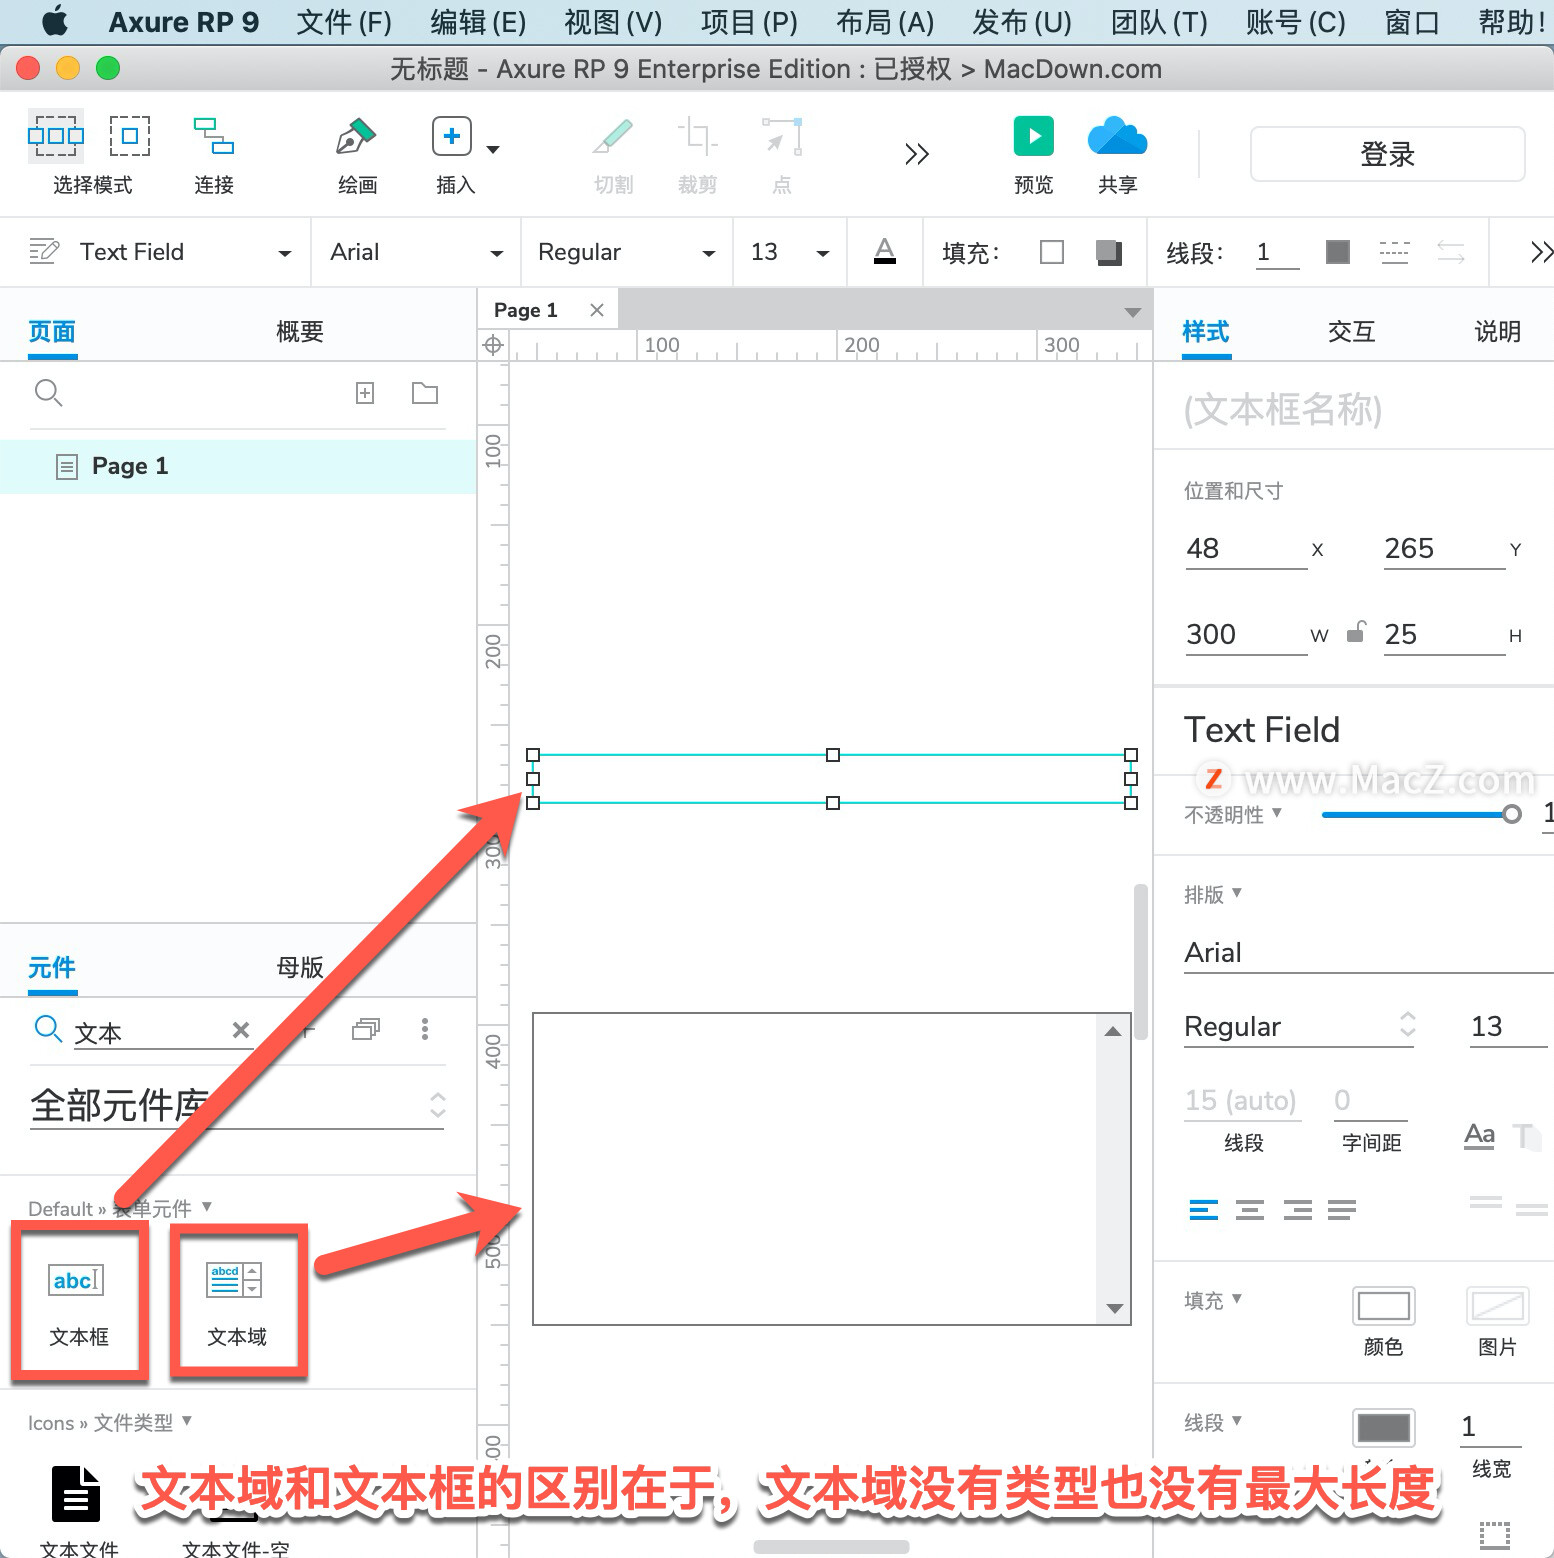Image resolution: width=1554 pixels, height=1558 pixels.
Task: Switch to the Outline (概要) tab
Action: click(300, 332)
